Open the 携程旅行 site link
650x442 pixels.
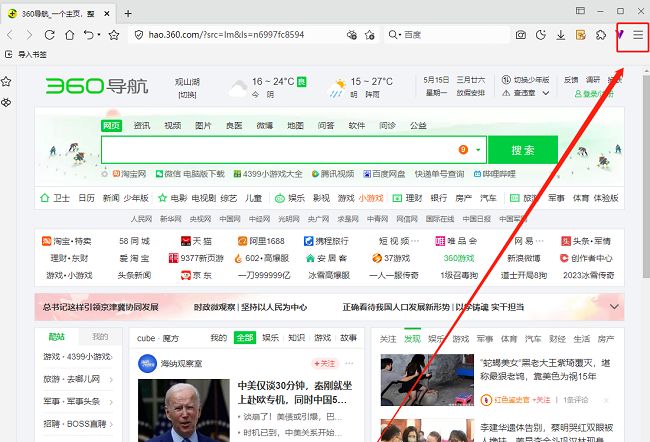(326, 241)
